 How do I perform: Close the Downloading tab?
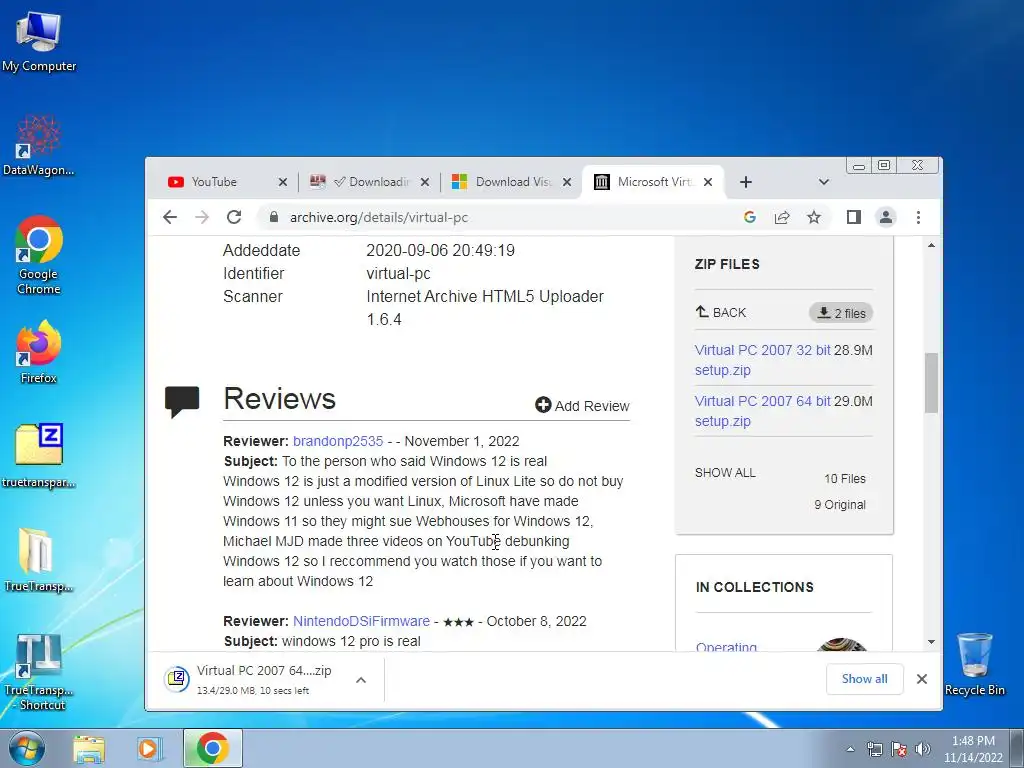tap(425, 182)
